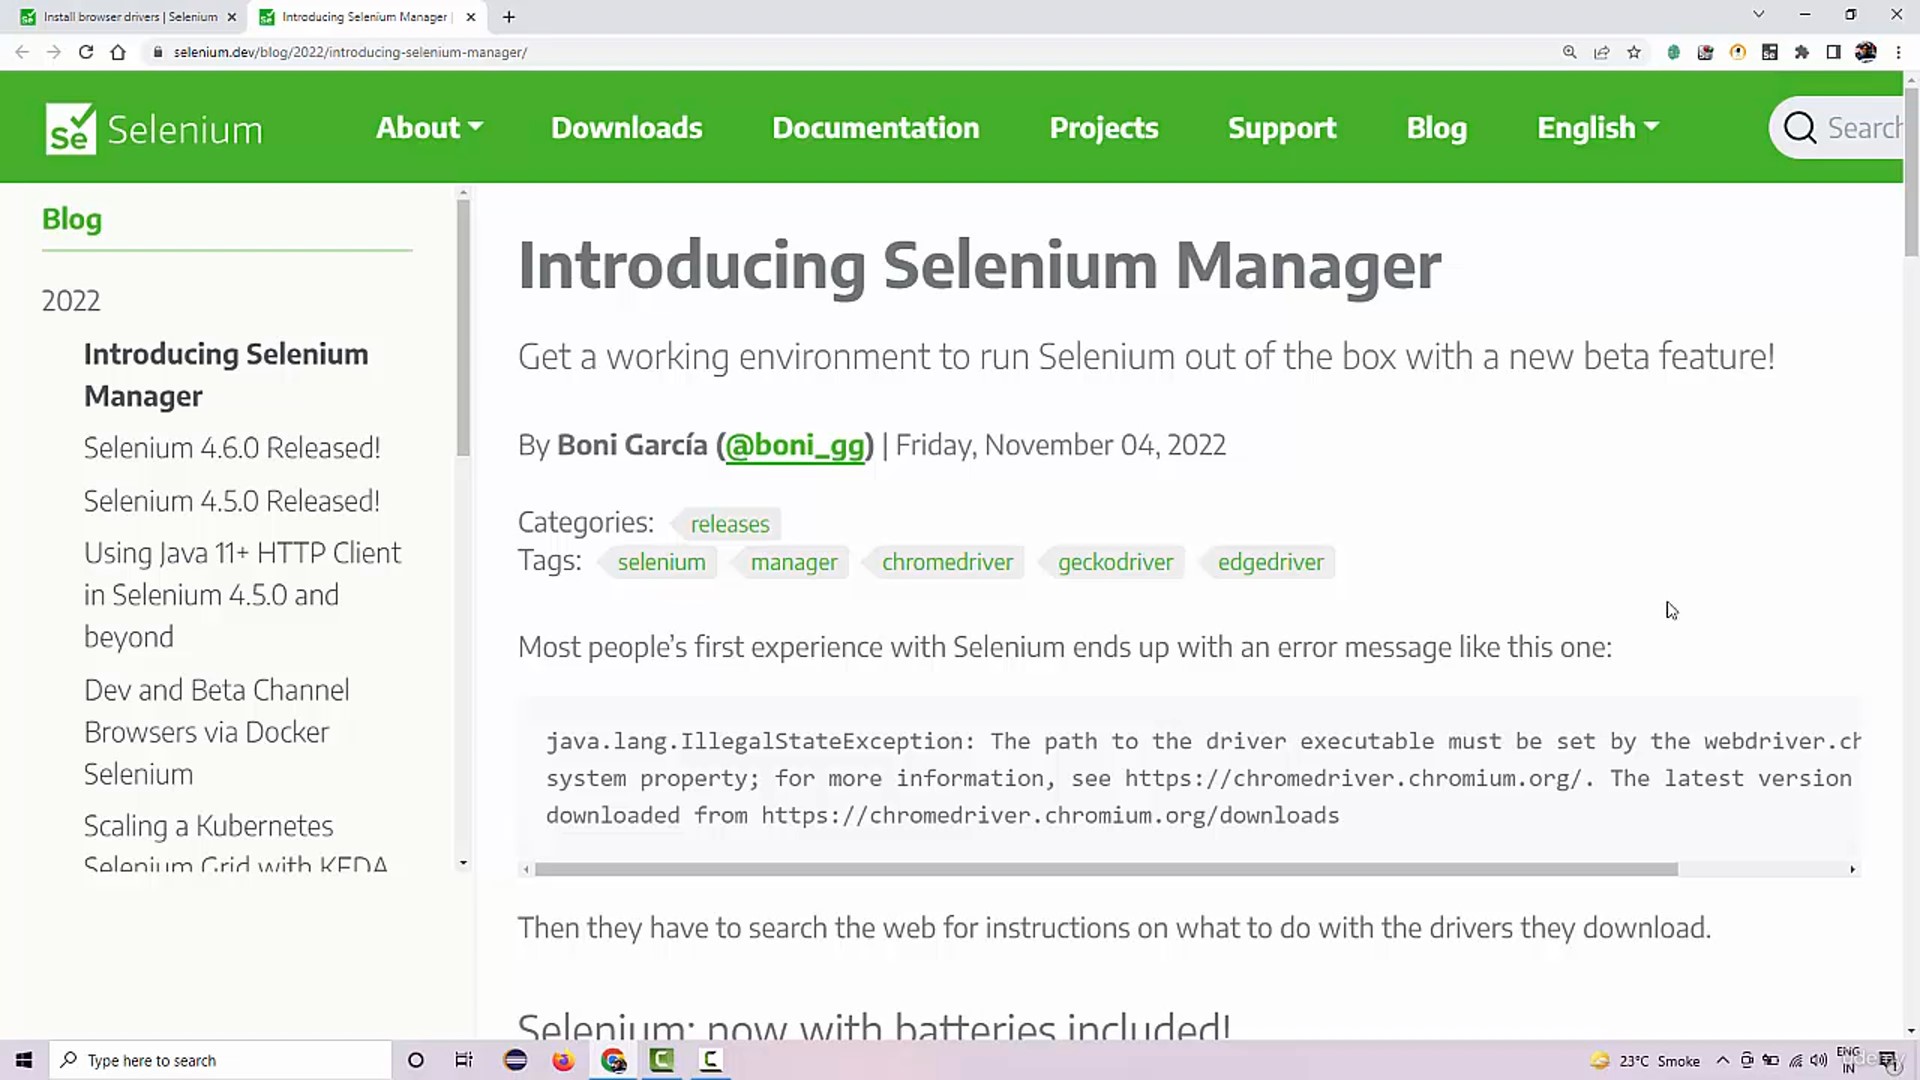Open Chrome three-dot menu
This screenshot has height=1080, width=1920.
point(1898,52)
